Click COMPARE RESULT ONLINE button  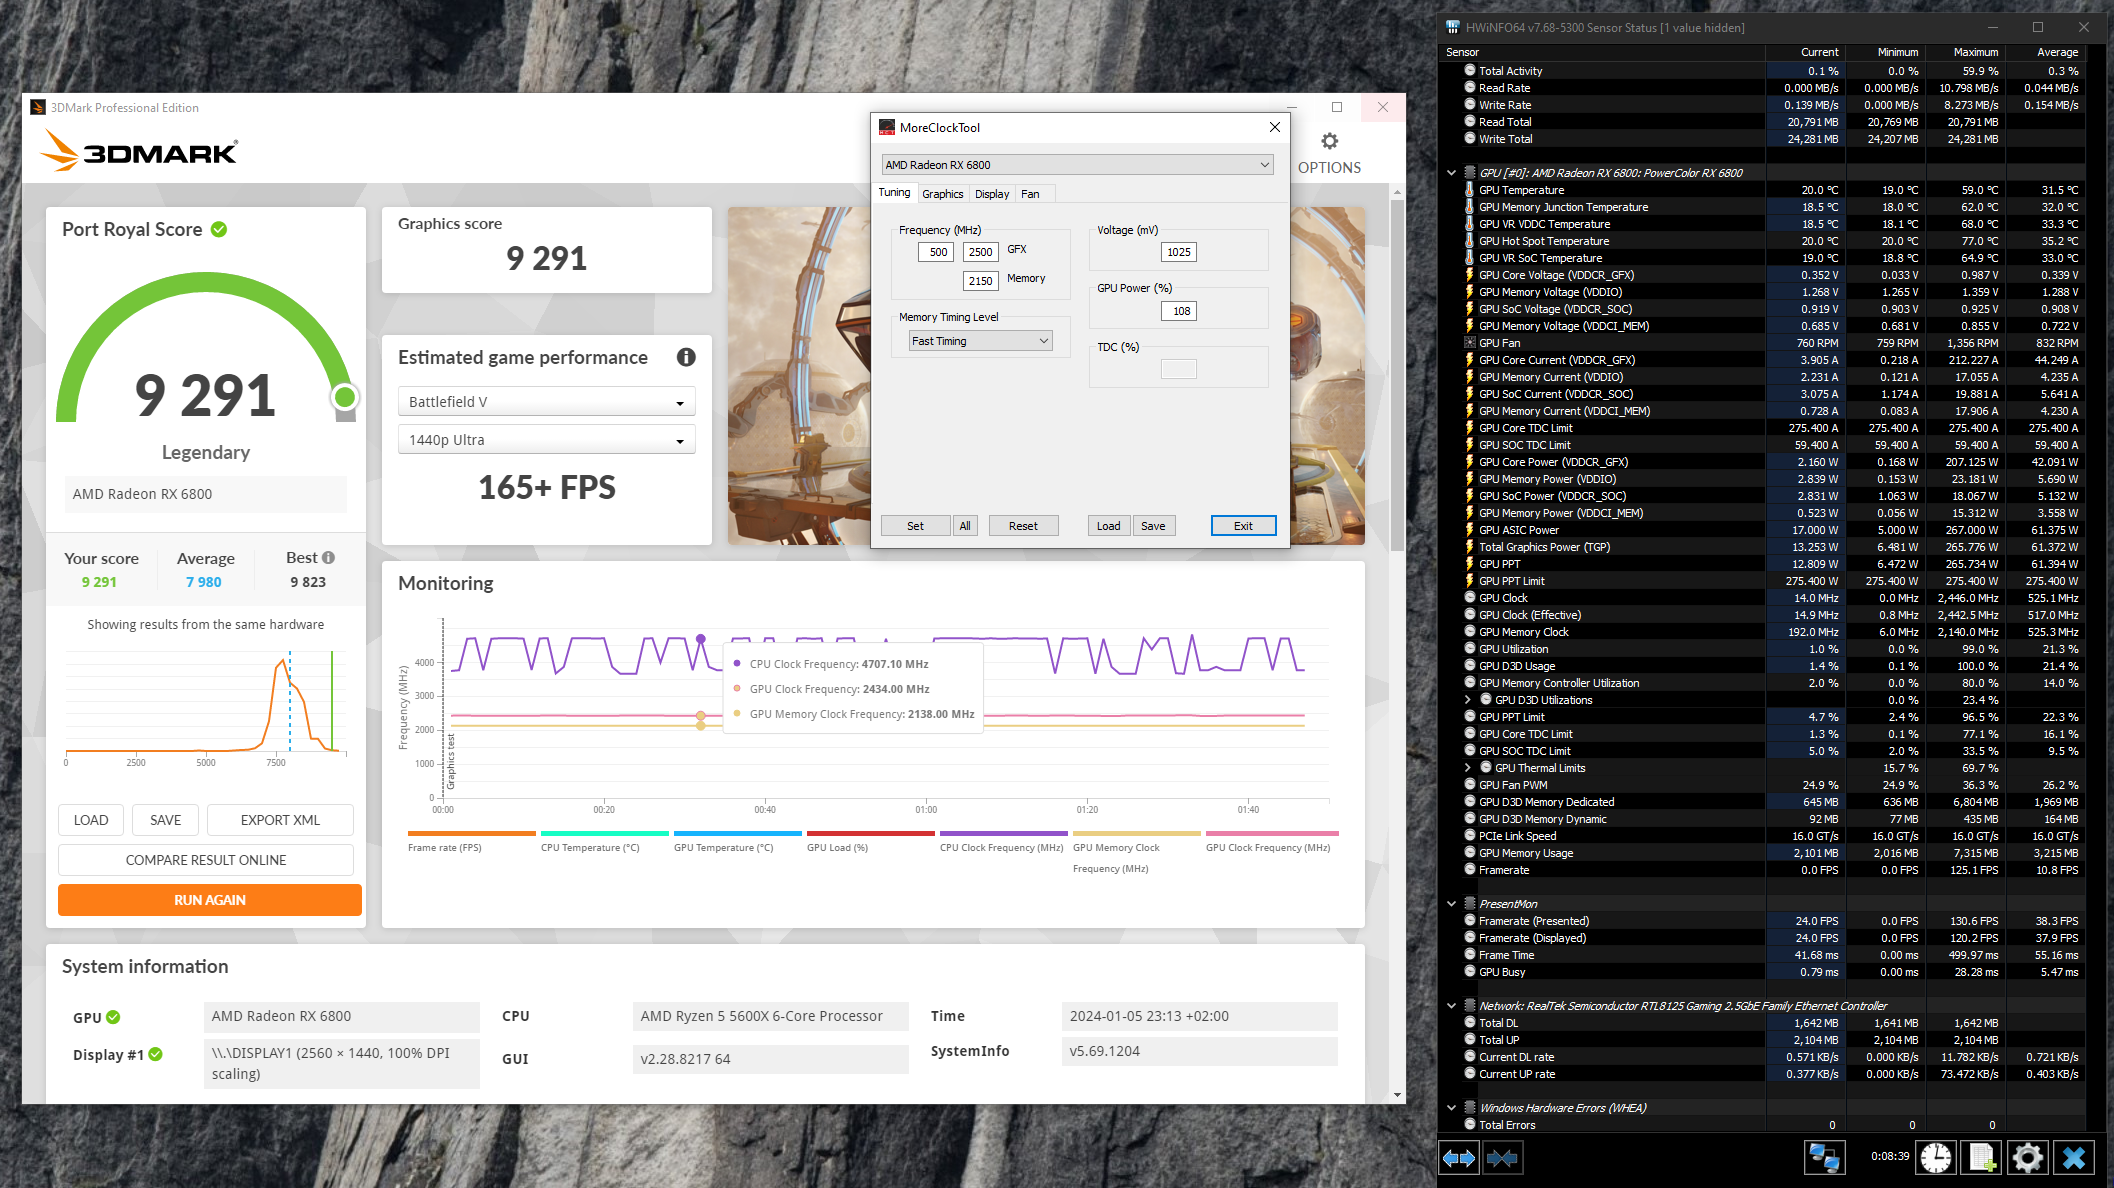(x=206, y=860)
